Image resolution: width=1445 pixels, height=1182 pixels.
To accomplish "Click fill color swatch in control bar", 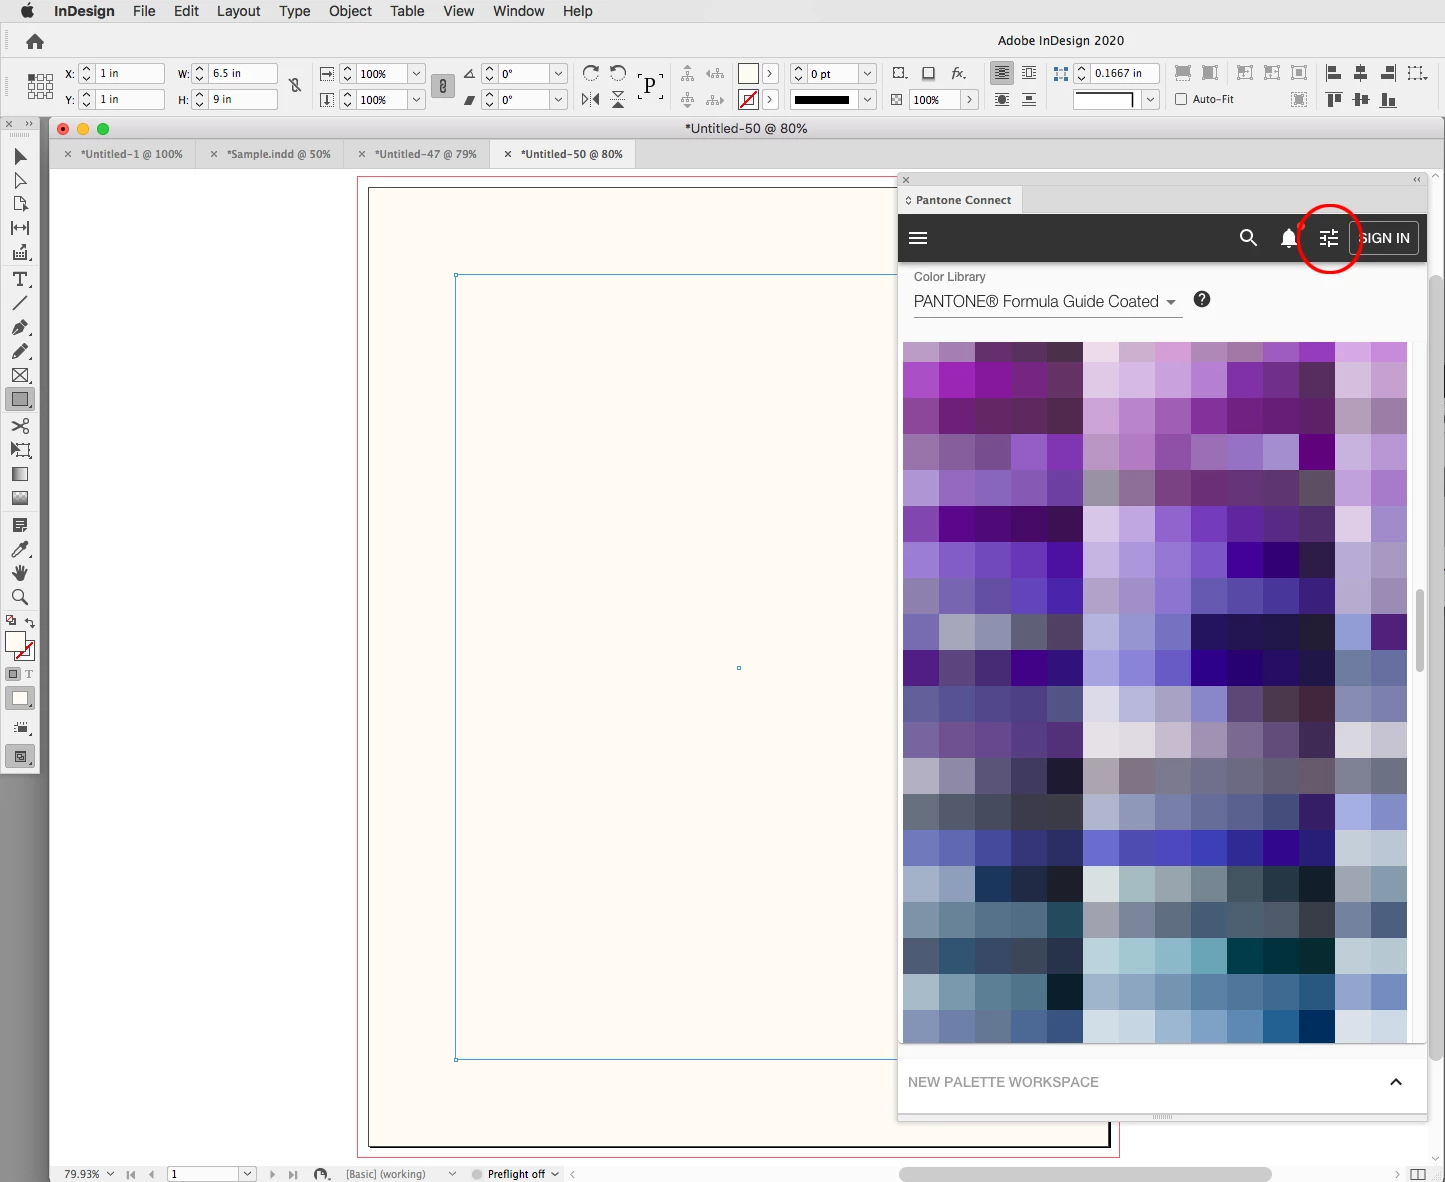I will (748, 74).
